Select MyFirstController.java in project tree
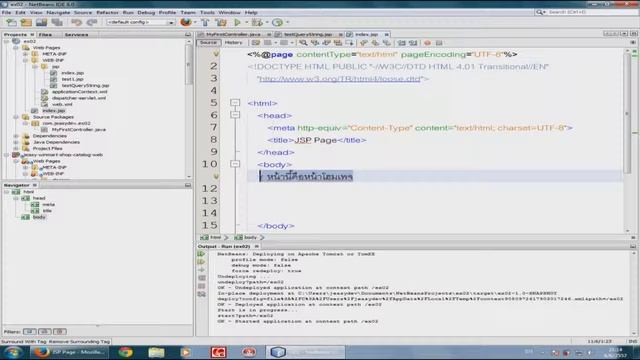 (78, 129)
